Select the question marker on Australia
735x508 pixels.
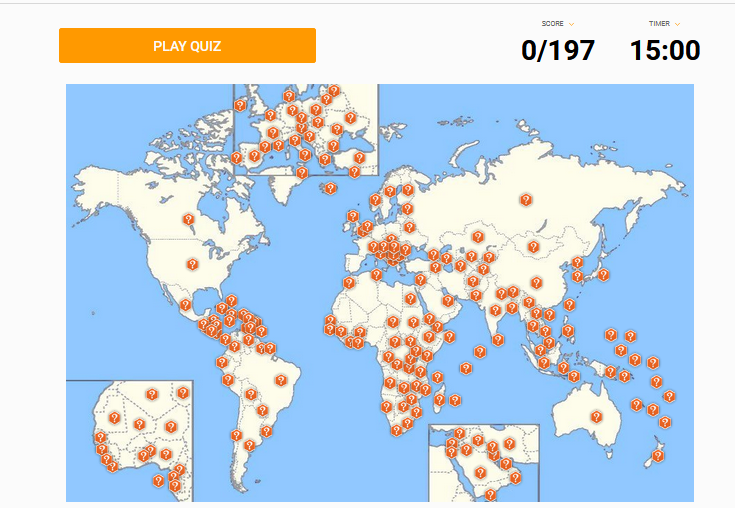point(596,416)
